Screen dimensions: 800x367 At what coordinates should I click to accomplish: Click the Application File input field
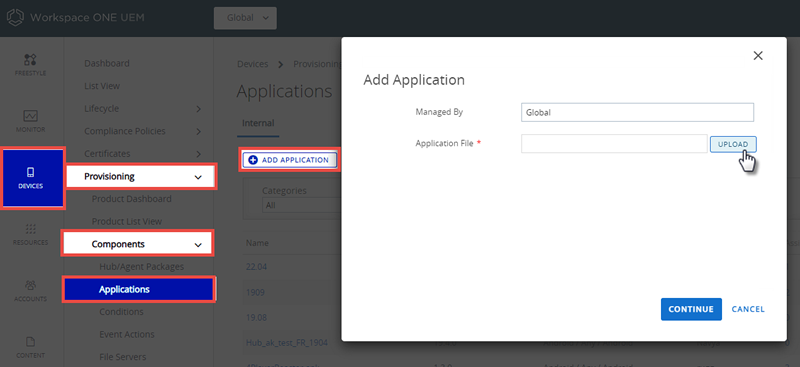614,143
